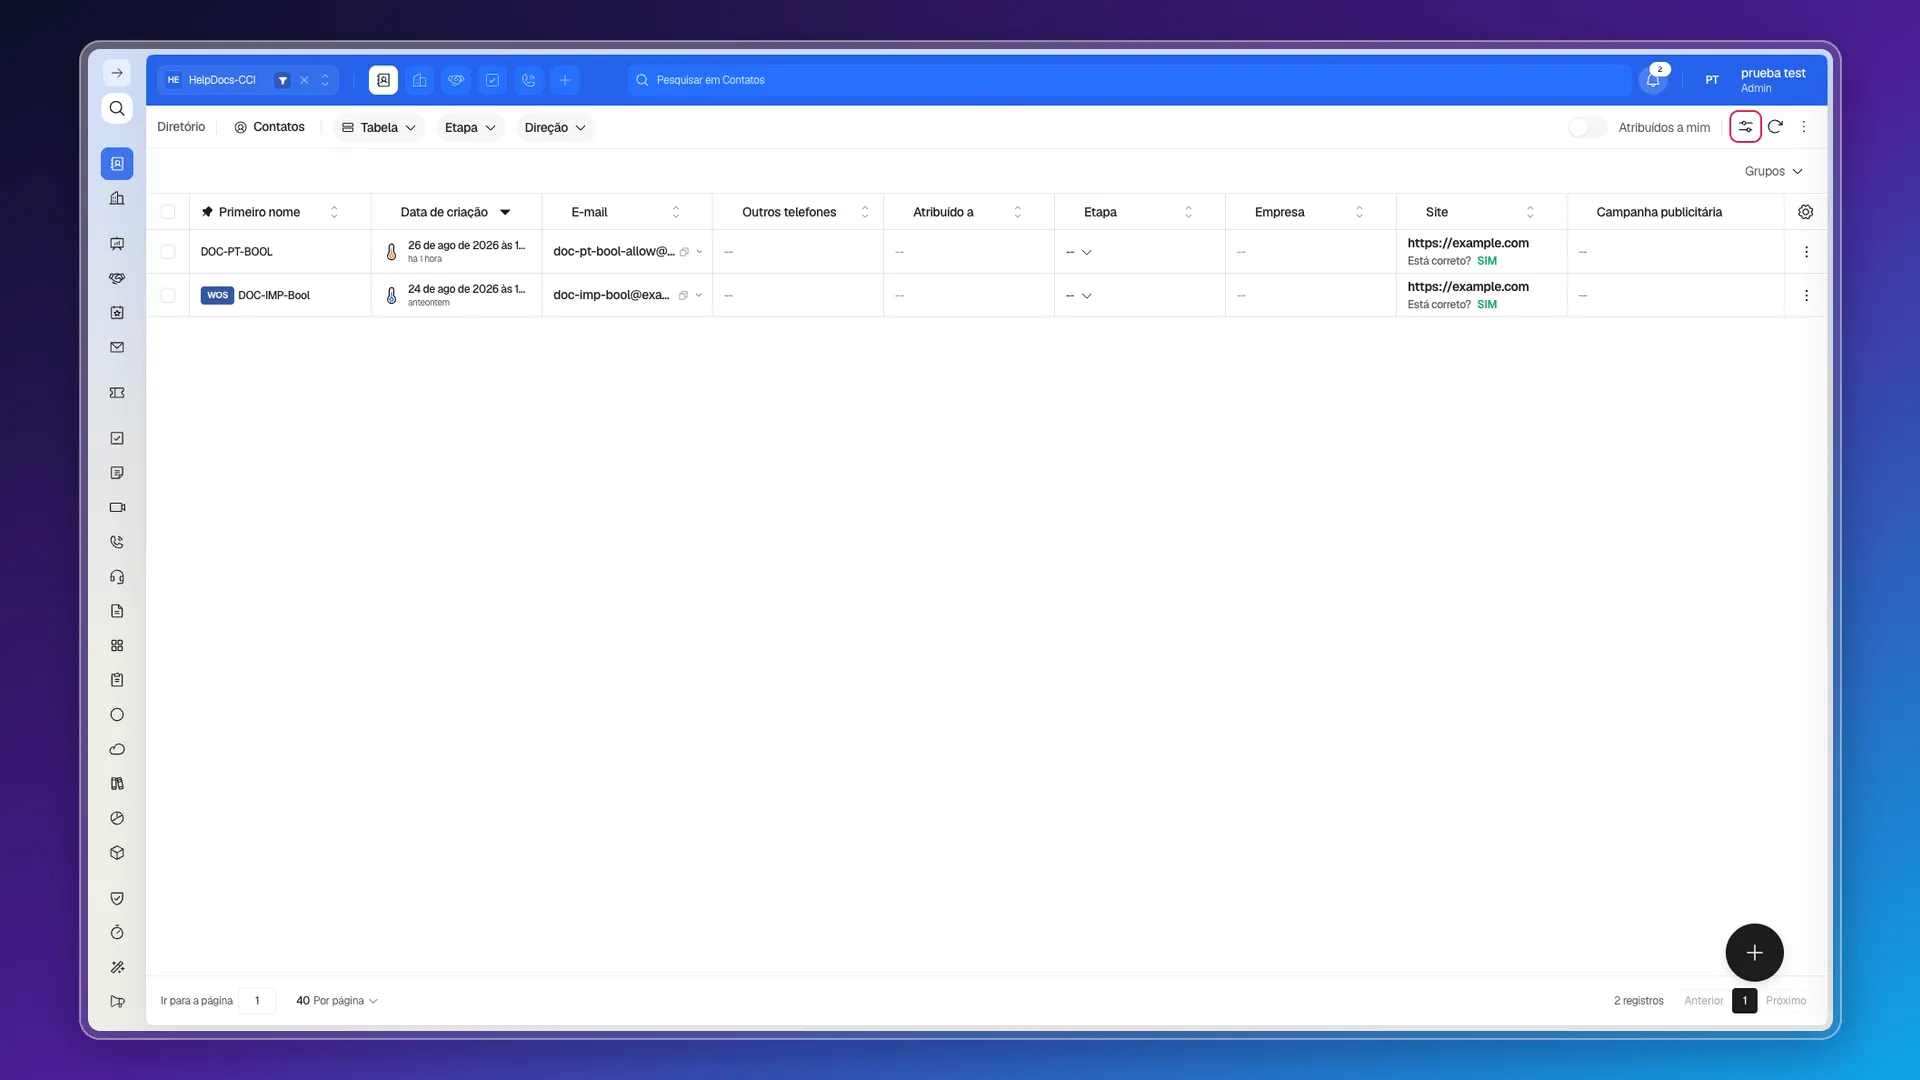
Task: Open Etapa dropdown in DOC-IMP-Bool row
Action: click(1079, 296)
